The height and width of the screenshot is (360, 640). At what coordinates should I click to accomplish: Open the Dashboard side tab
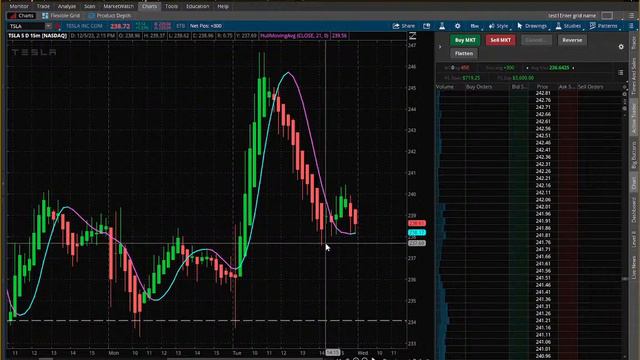pyautogui.click(x=634, y=209)
